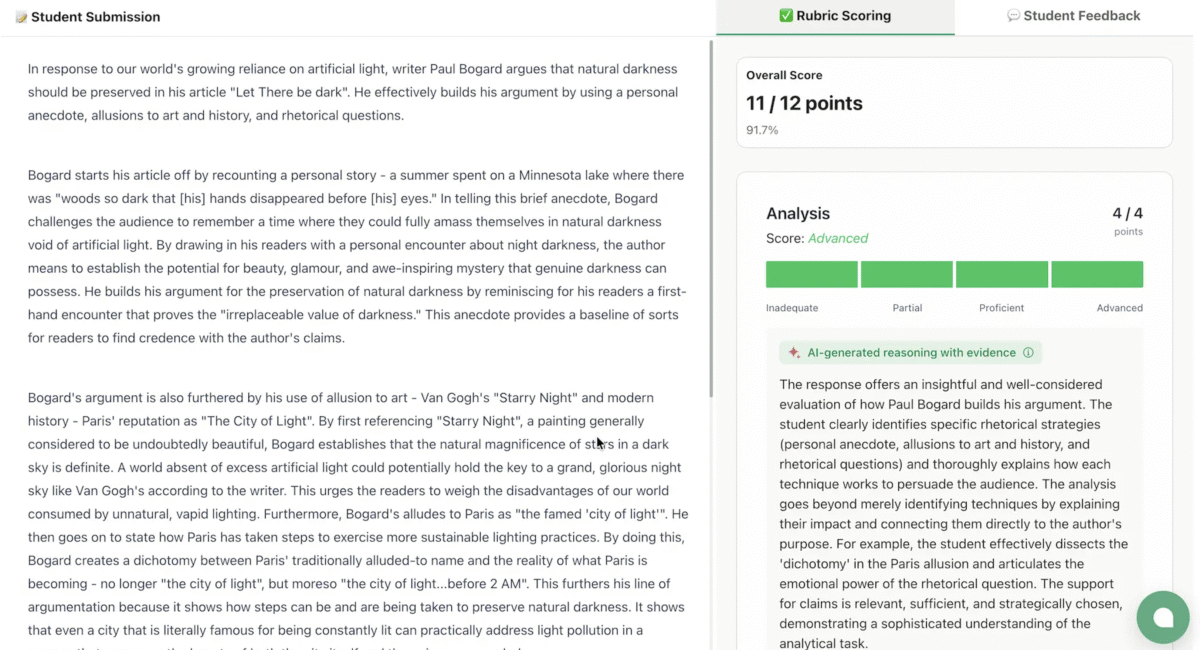The image size is (1200, 650).
Task: Click the Overall Score 11 / 12 points card
Action: coord(954,103)
